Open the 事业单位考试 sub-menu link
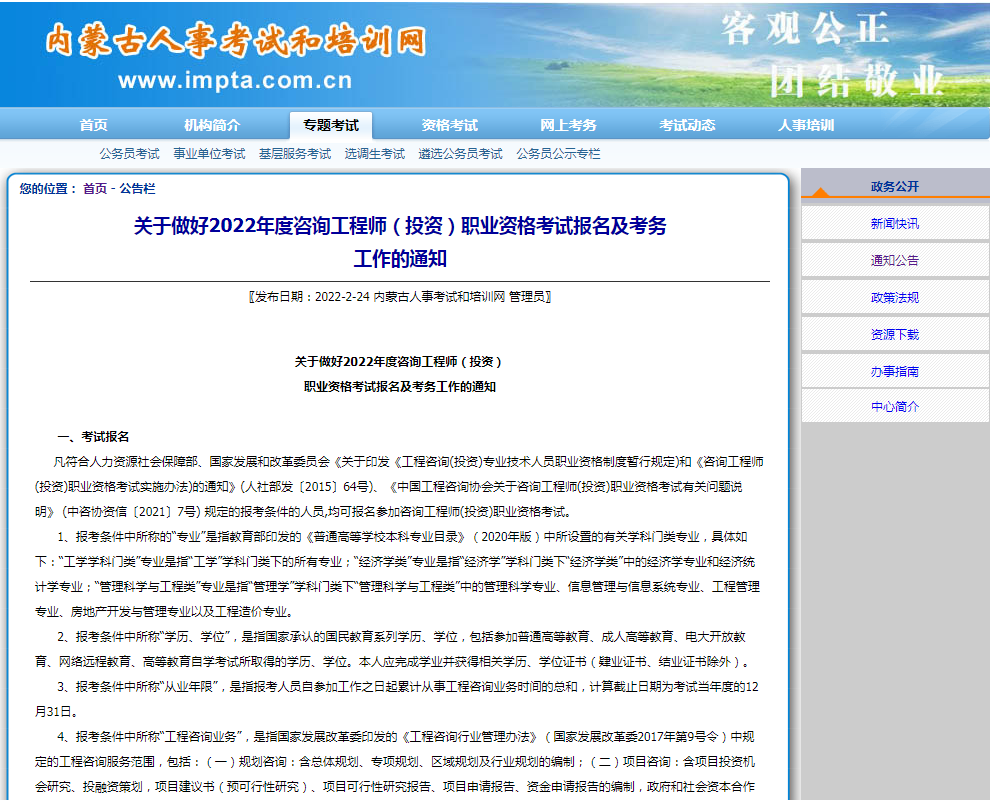The width and height of the screenshot is (991, 800). (209, 154)
